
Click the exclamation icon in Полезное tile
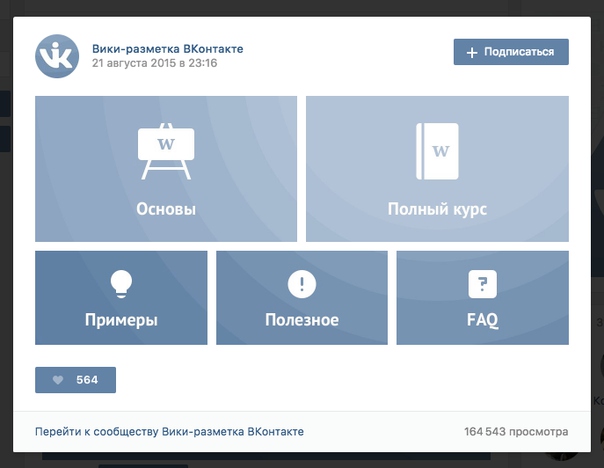click(302, 284)
